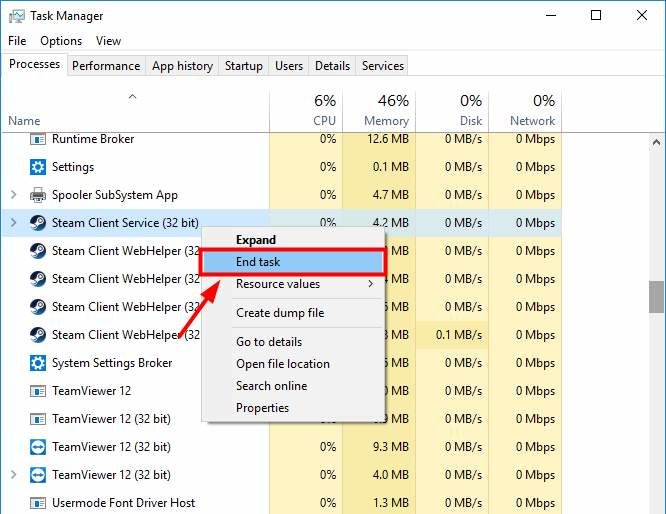Sort by the Disk column header
The image size is (666, 514).
point(452,110)
